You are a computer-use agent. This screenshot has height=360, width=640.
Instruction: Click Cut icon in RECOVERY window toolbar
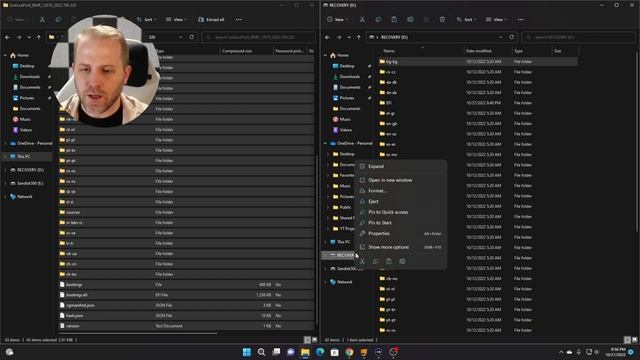[x=362, y=20]
